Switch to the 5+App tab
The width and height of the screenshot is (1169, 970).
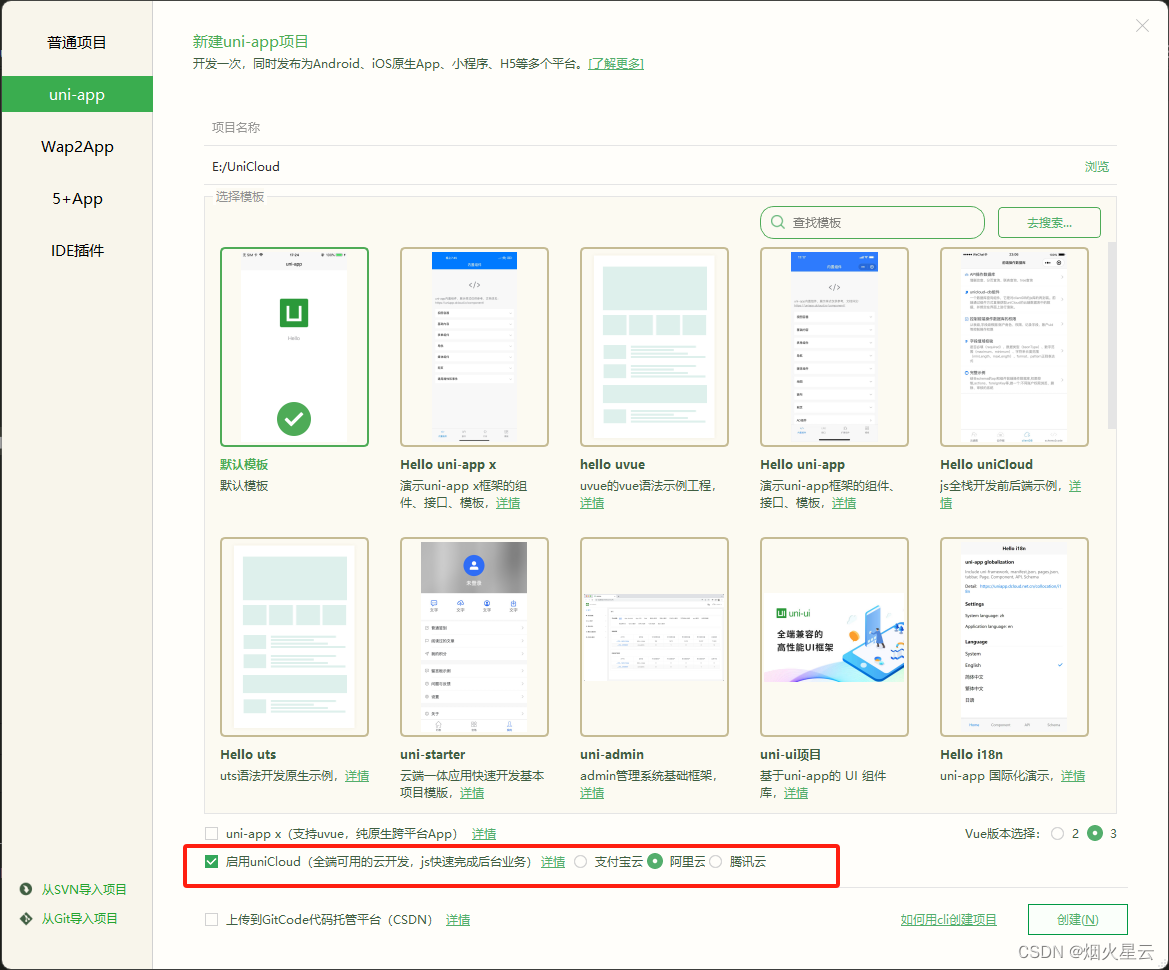(x=77, y=199)
